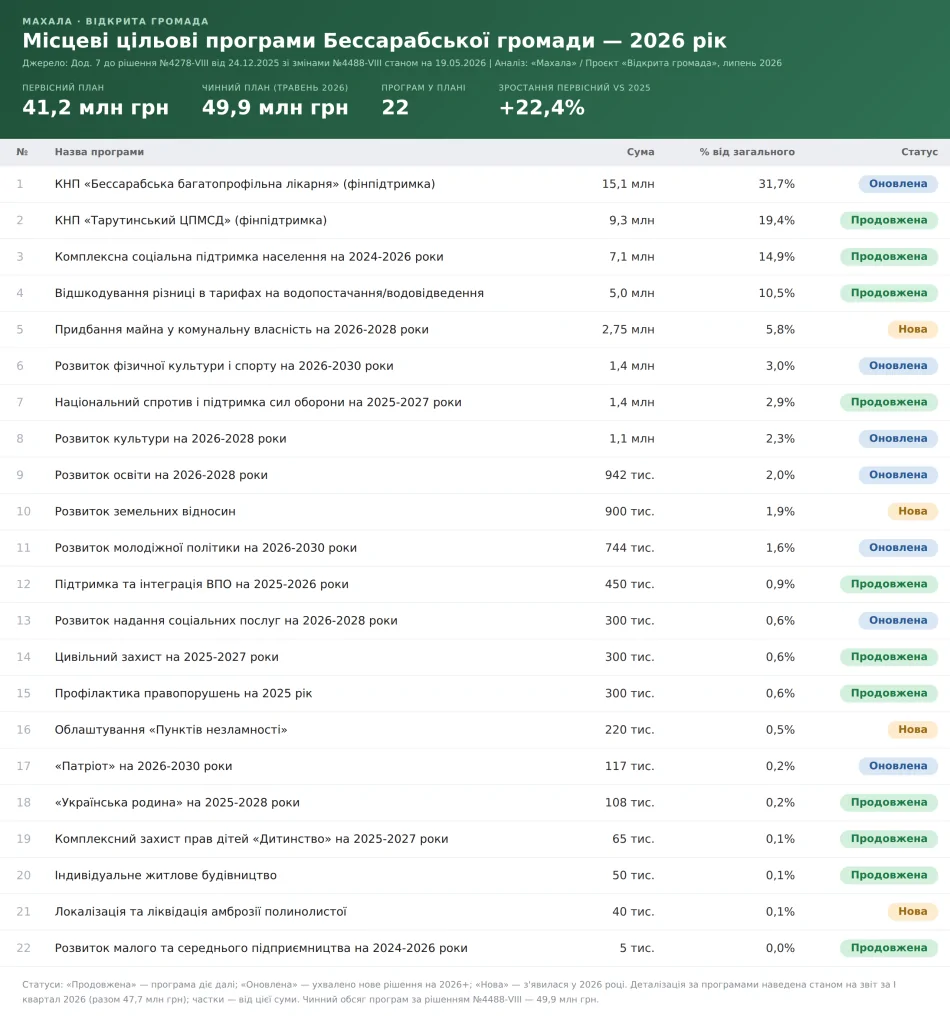Click the 'Сума' column header

pyautogui.click(x=640, y=152)
